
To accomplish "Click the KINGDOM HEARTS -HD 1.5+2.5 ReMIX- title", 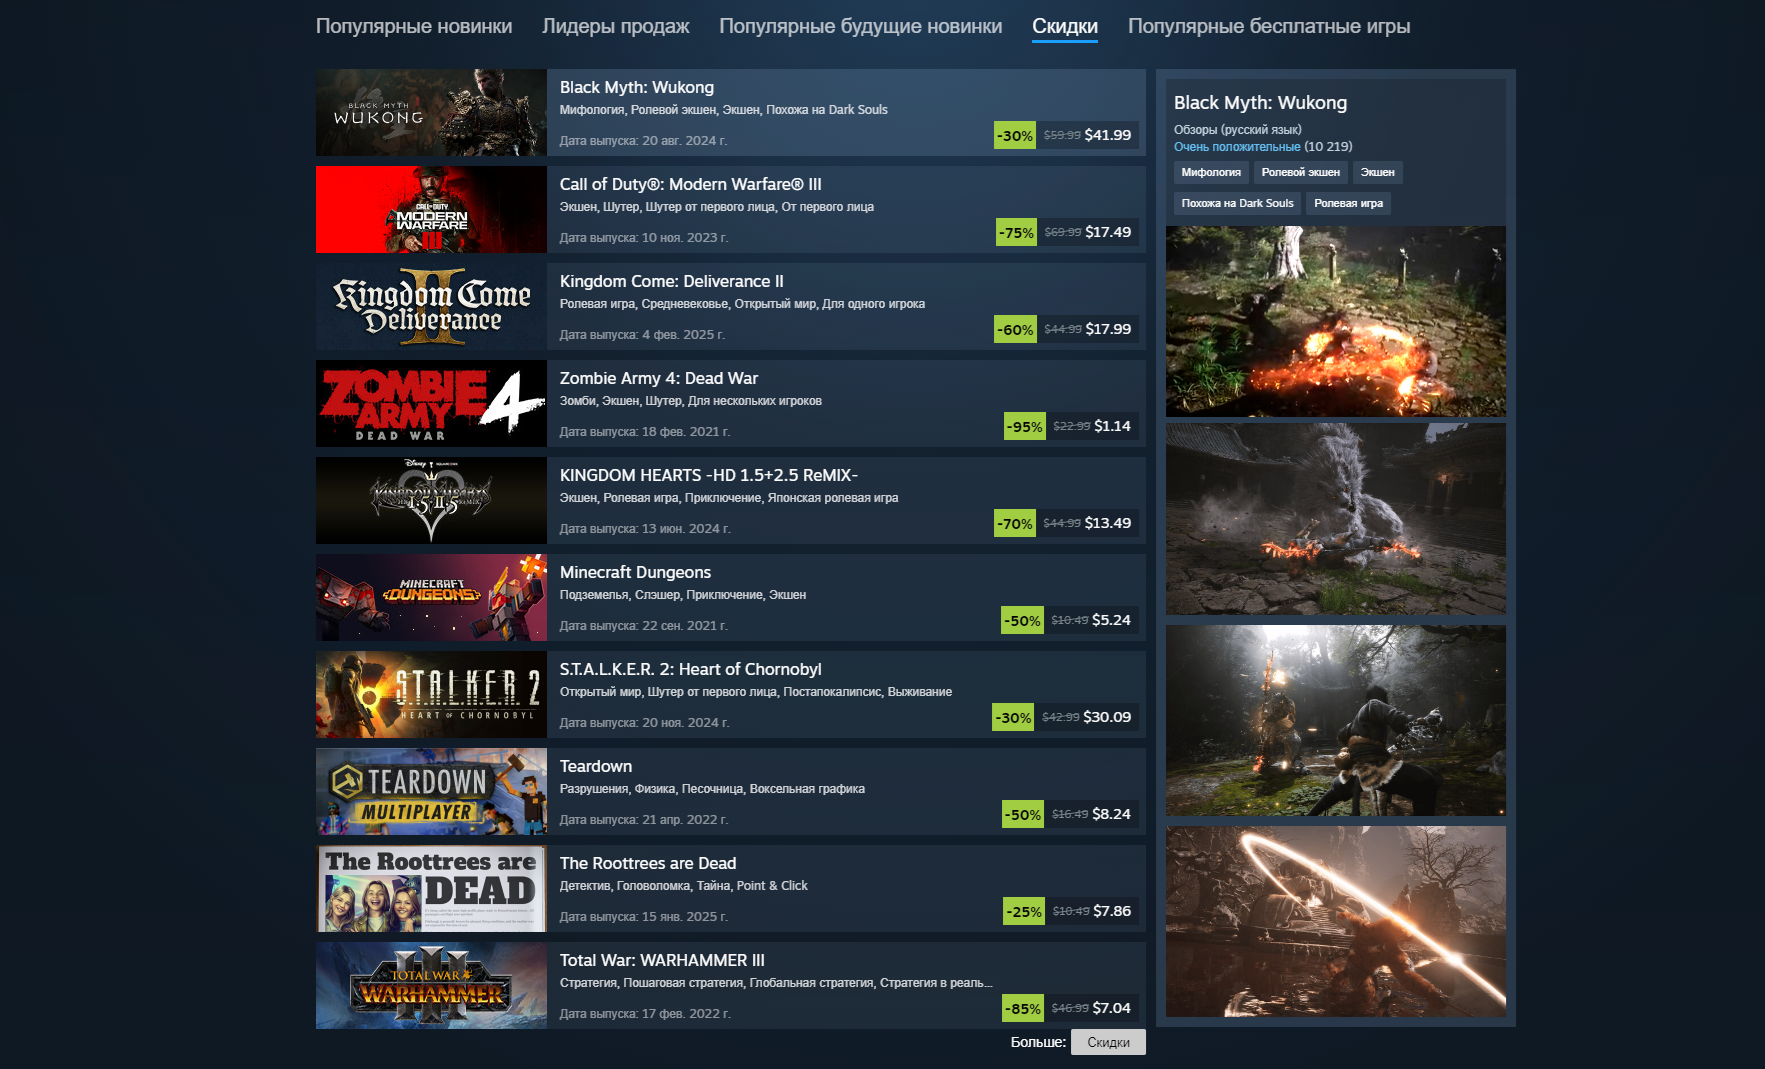I will click(709, 476).
